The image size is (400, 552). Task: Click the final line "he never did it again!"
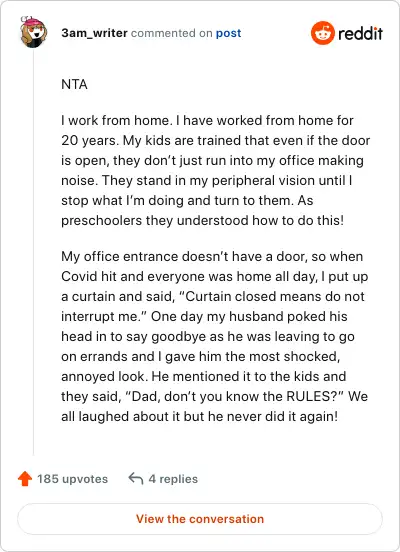200,416
